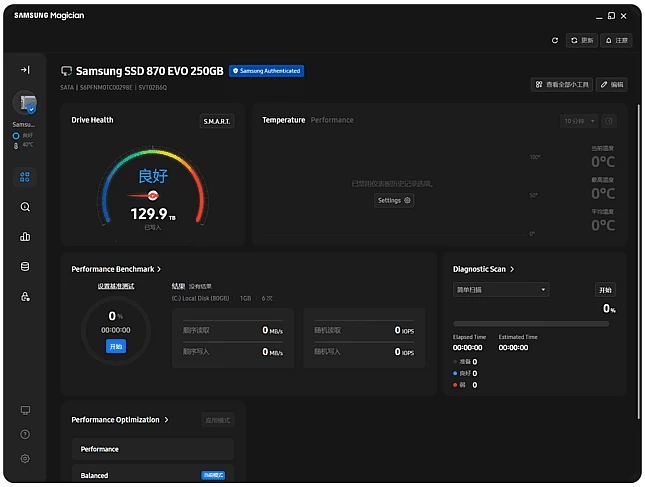Collapse the left sidebar with arrow icon

point(25,70)
